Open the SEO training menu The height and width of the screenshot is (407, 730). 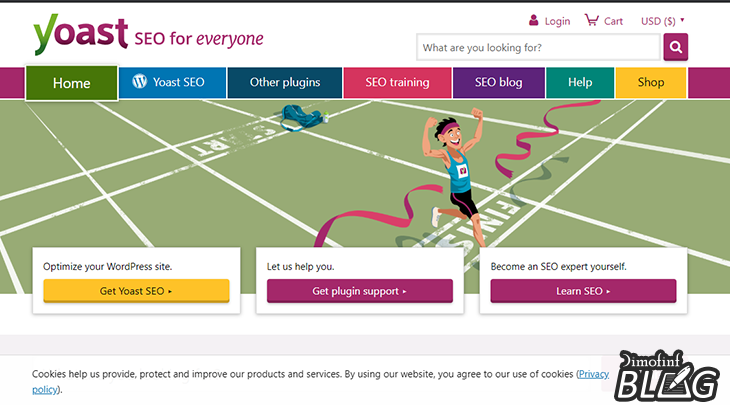click(397, 82)
